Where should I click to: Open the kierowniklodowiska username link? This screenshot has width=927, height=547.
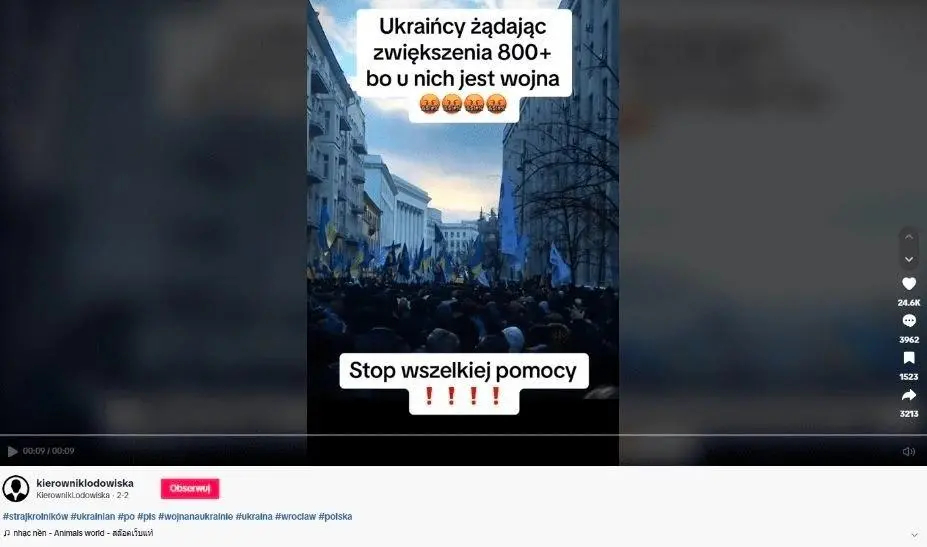tap(85, 483)
